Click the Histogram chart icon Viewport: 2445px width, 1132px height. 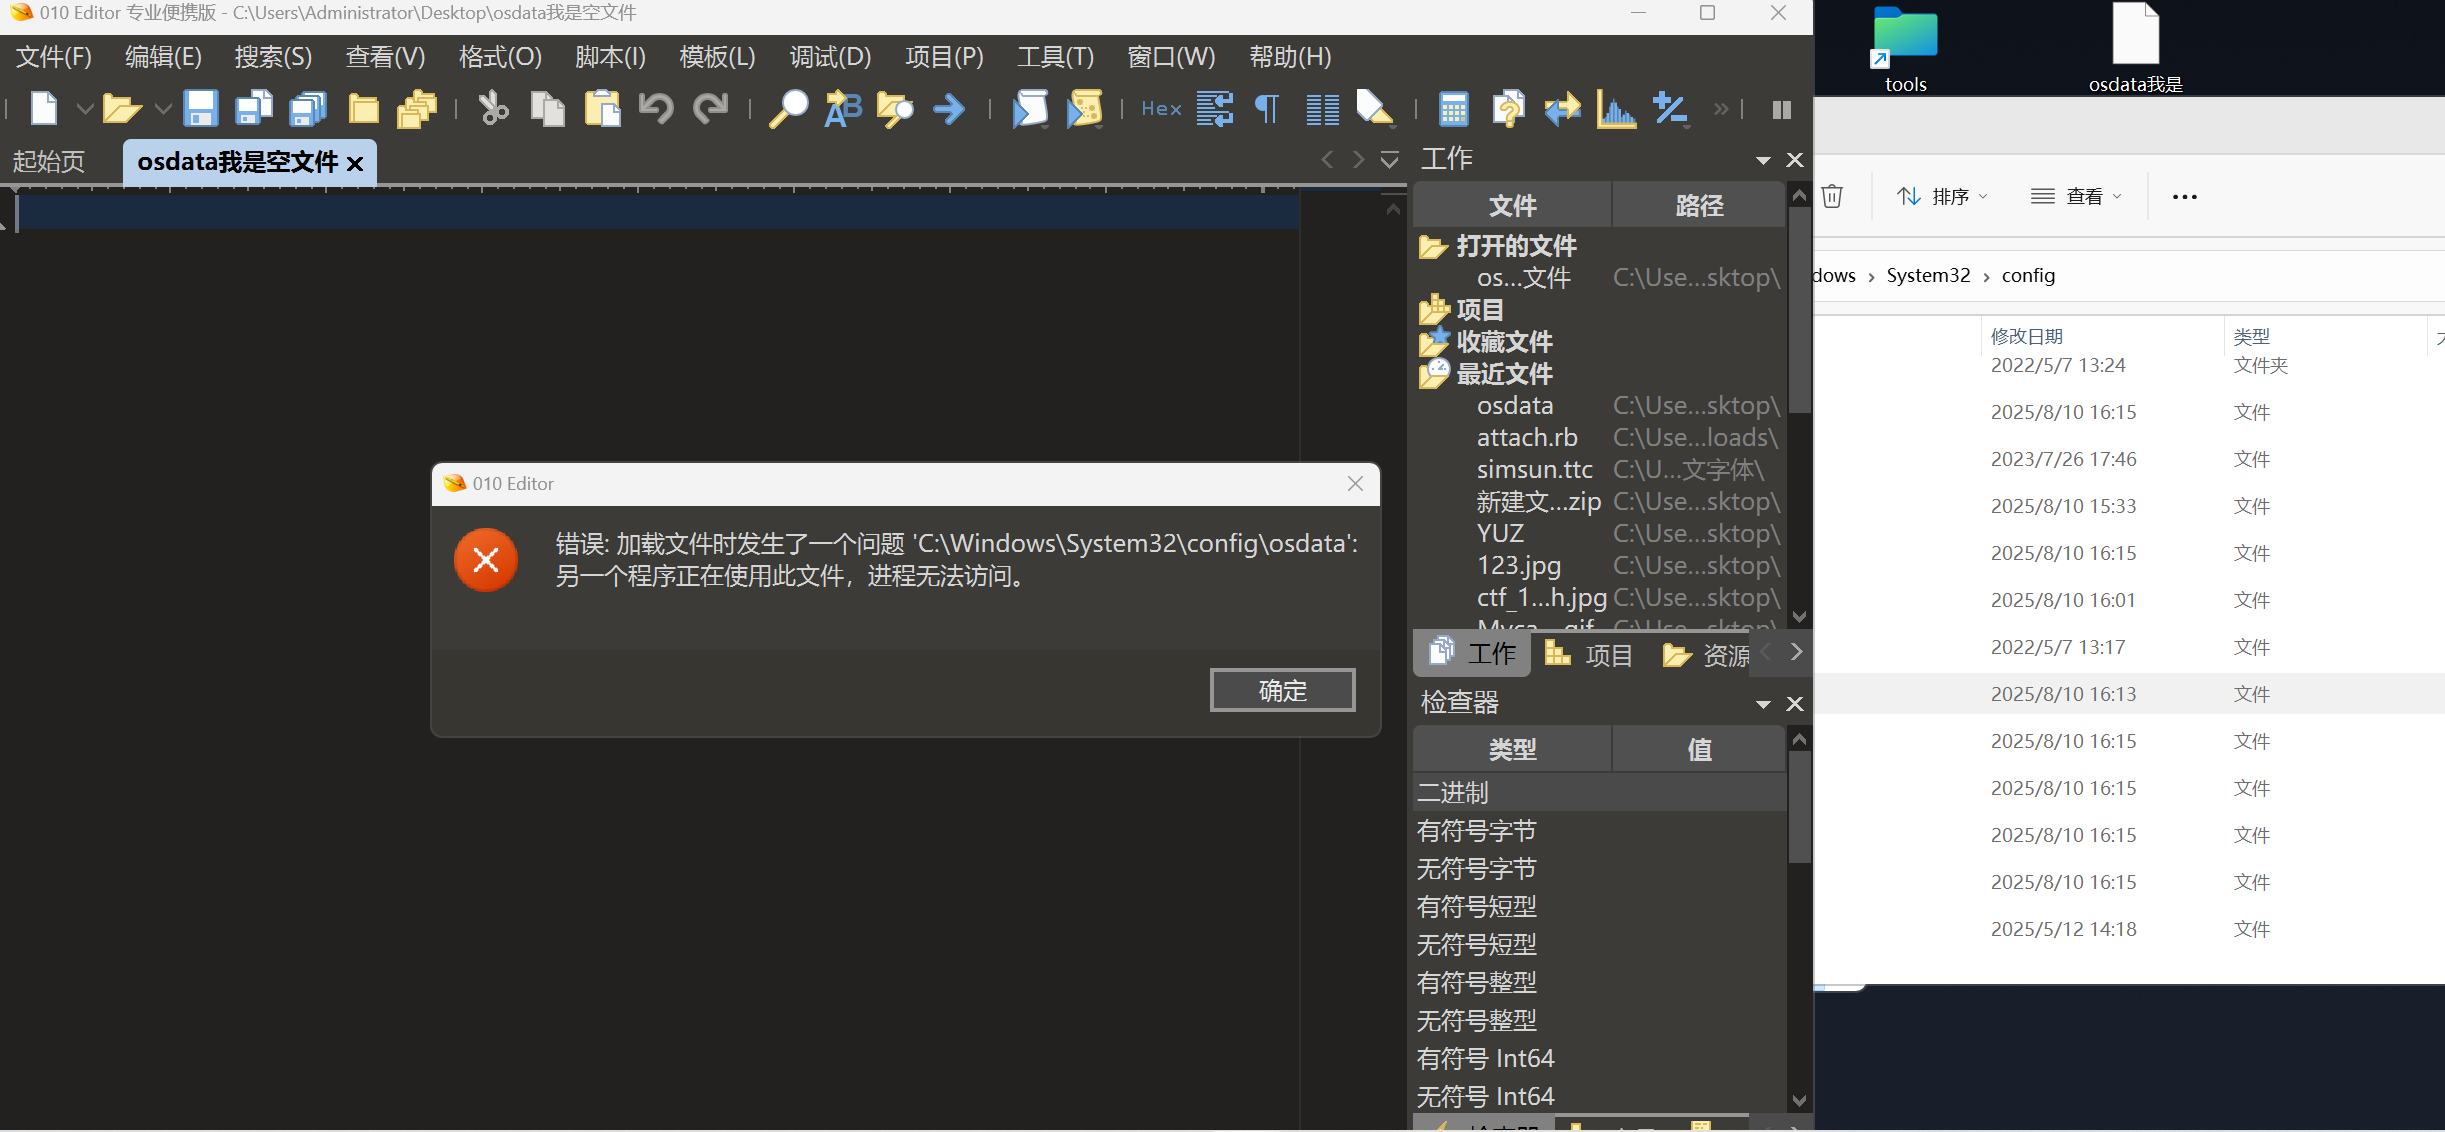[x=1615, y=108]
